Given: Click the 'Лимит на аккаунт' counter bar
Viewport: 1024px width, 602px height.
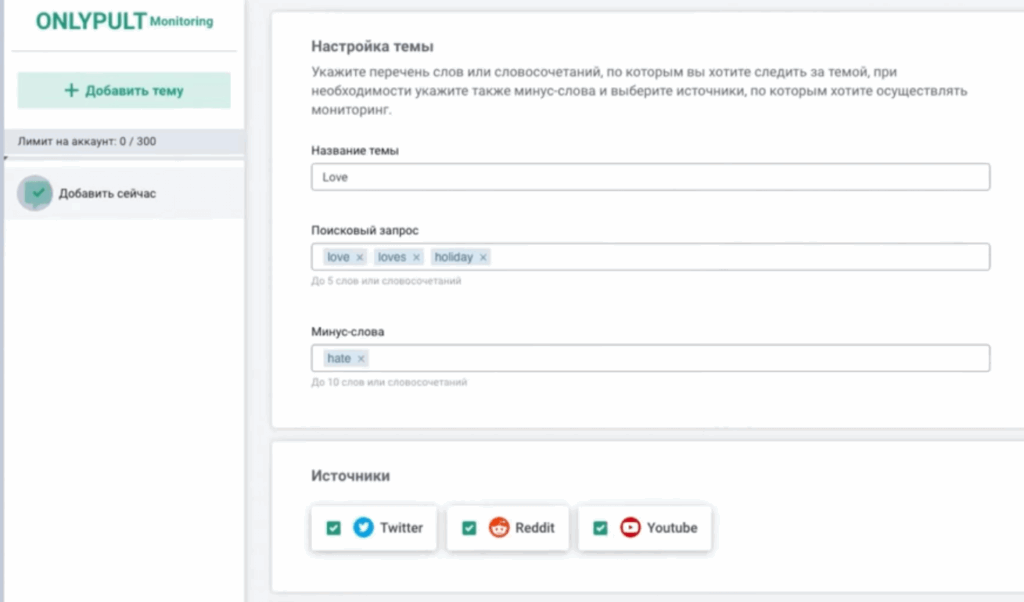Looking at the screenshot, I should pos(124,142).
